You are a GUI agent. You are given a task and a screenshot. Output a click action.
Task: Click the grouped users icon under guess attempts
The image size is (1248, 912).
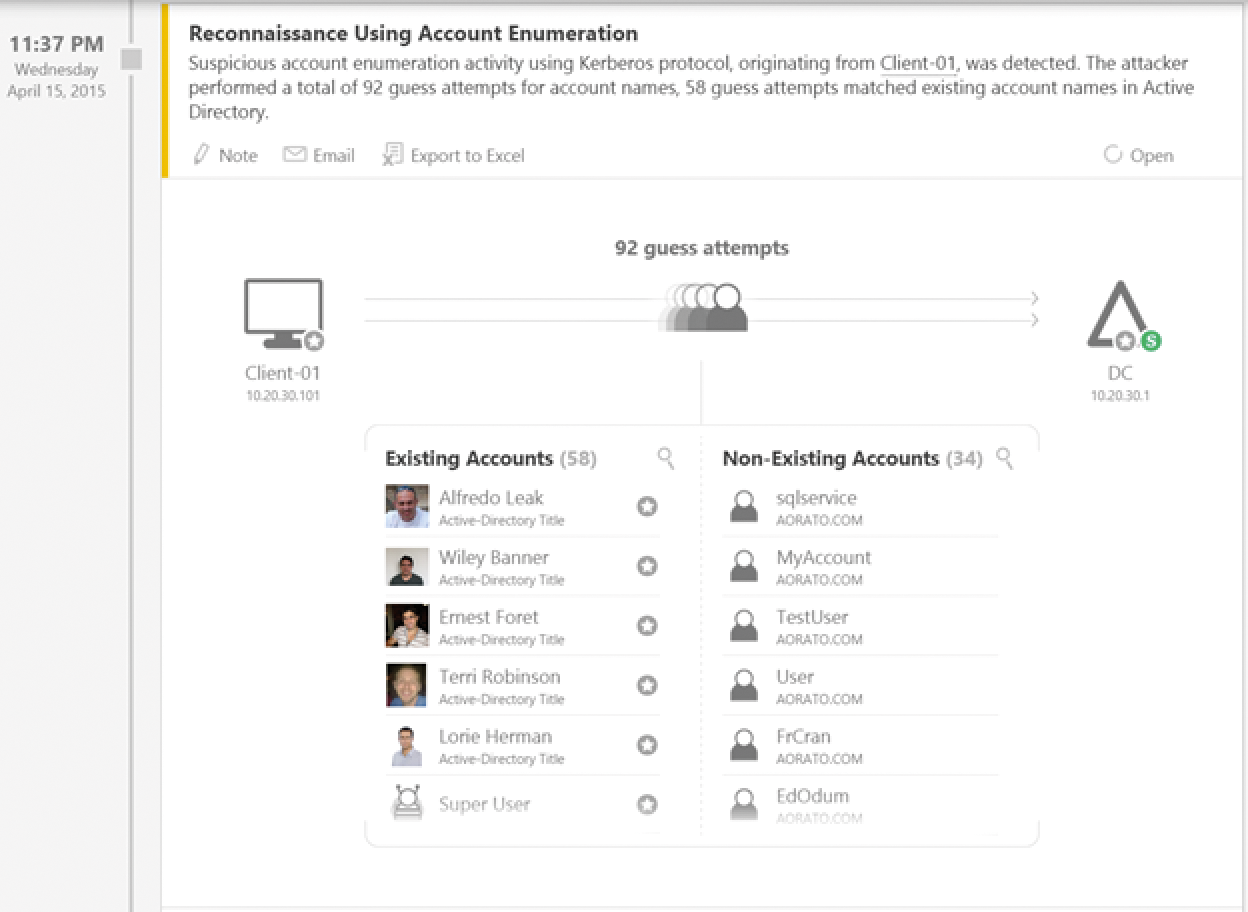tap(704, 308)
